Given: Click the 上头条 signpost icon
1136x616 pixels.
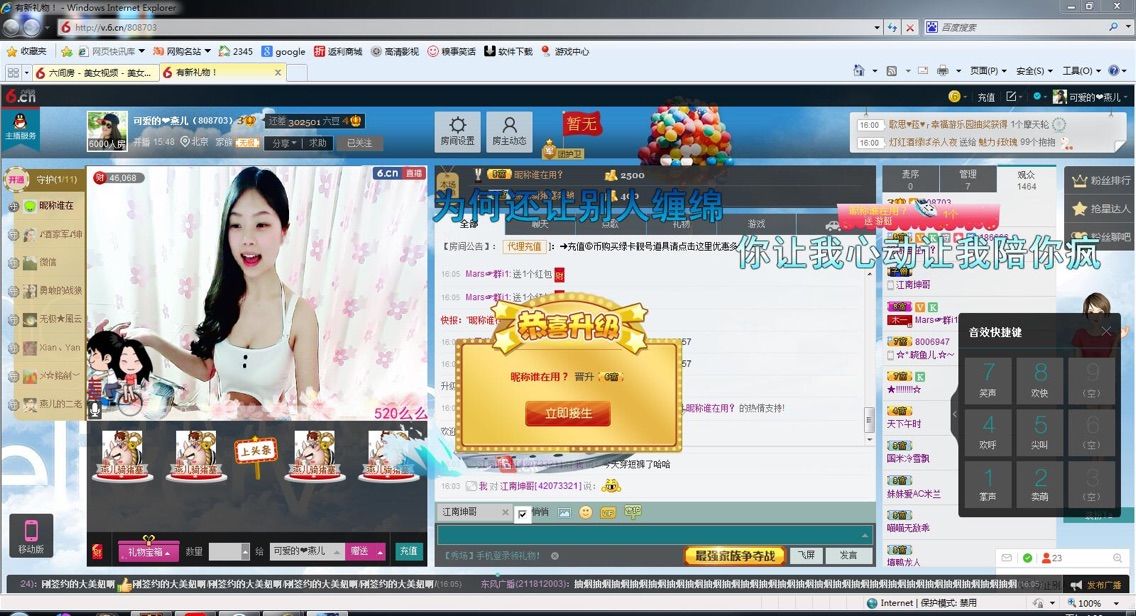Looking at the screenshot, I should click(x=255, y=455).
